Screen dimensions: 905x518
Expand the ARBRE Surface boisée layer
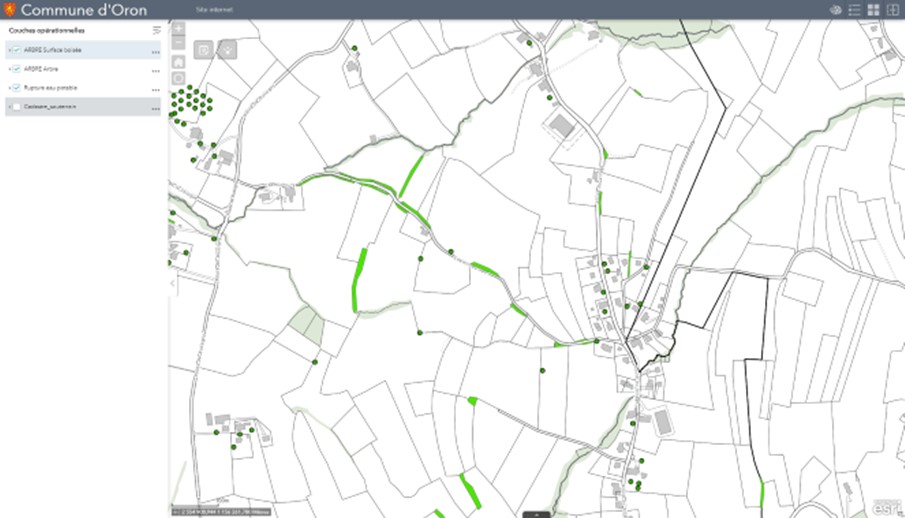click(x=9, y=50)
